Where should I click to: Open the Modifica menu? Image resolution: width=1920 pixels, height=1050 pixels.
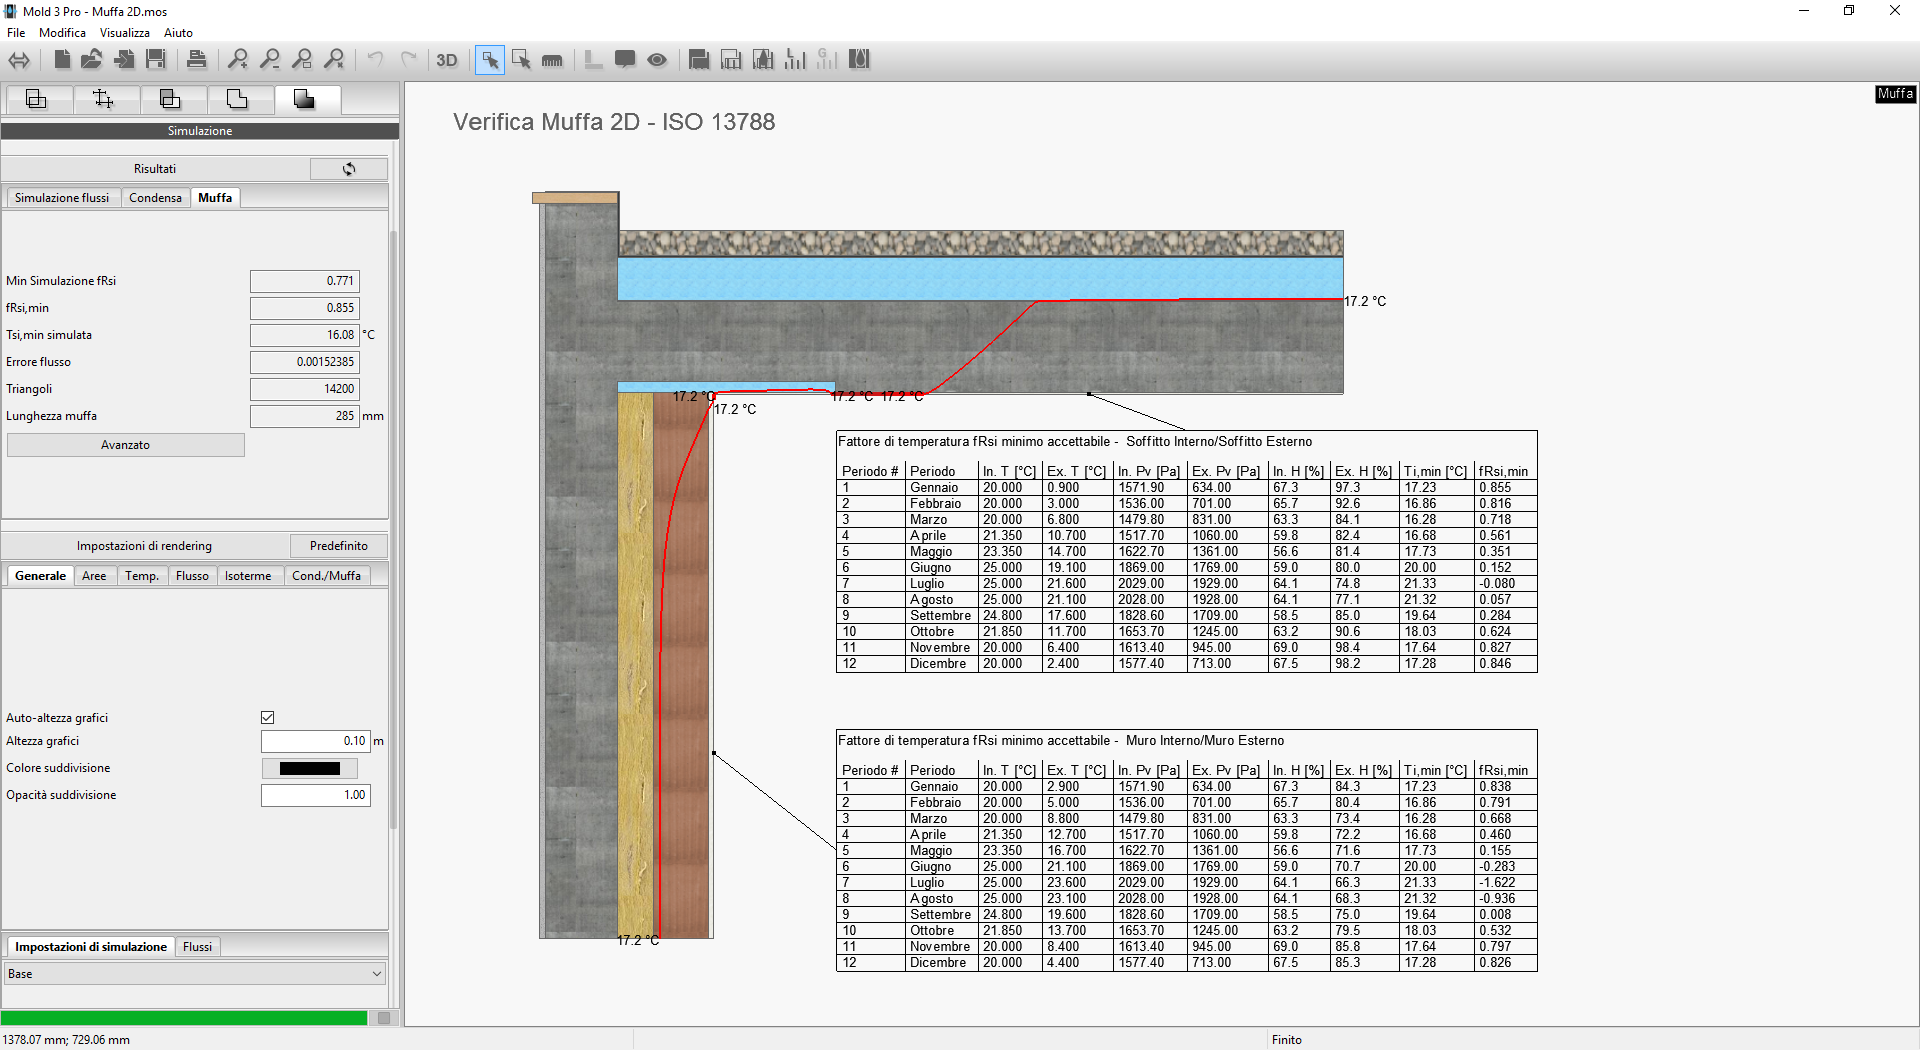[62, 33]
